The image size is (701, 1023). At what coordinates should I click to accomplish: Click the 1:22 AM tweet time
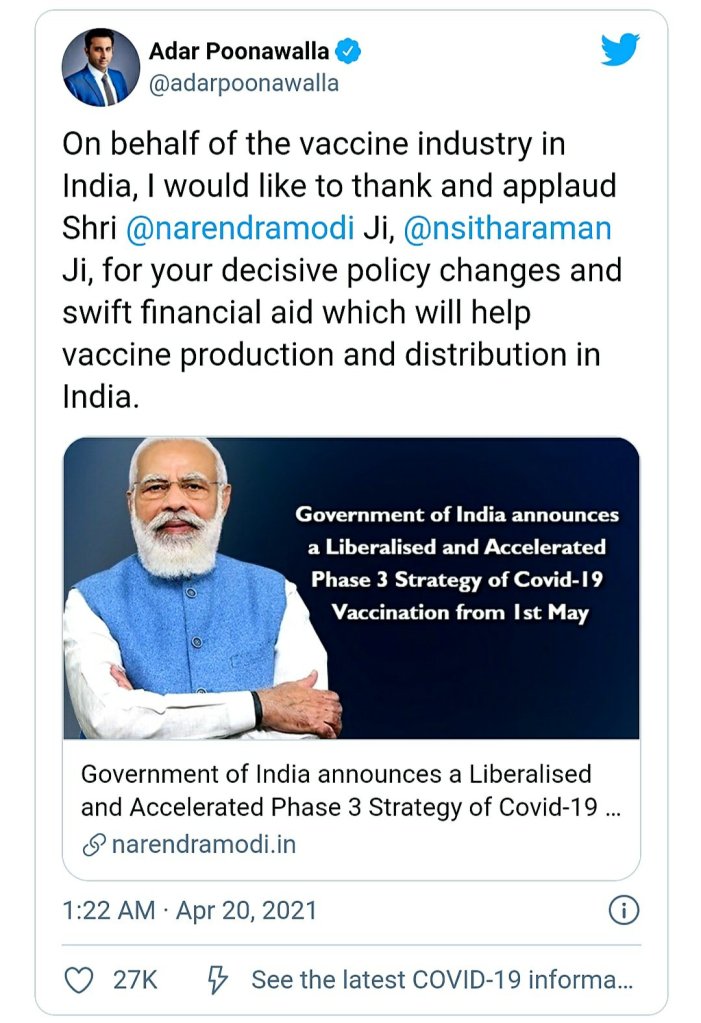click(x=108, y=910)
